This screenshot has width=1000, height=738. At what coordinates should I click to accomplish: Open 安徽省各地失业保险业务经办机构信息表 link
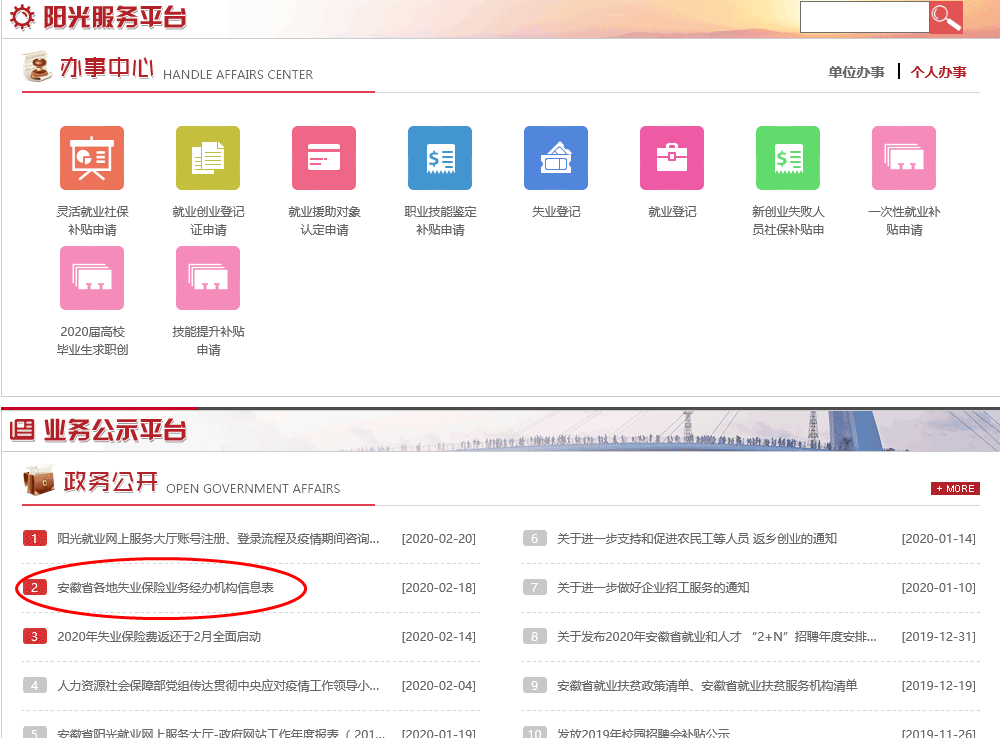pyautogui.click(x=166, y=588)
